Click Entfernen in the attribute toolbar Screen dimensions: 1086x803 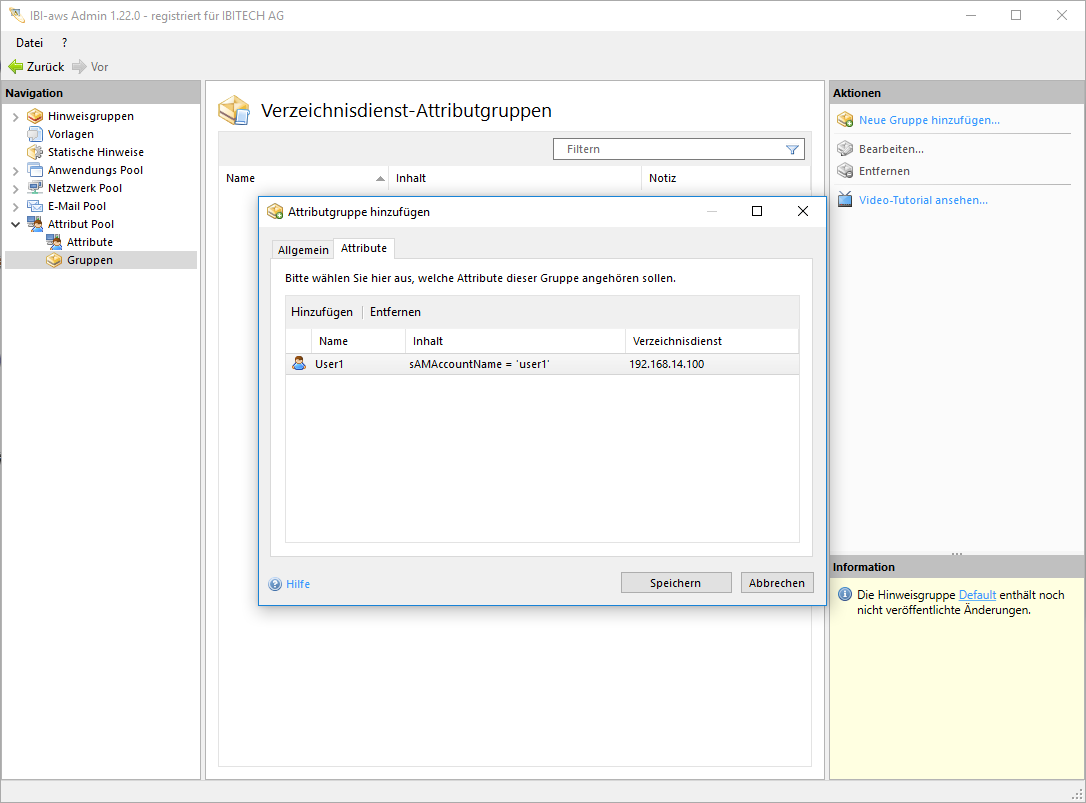pos(395,312)
